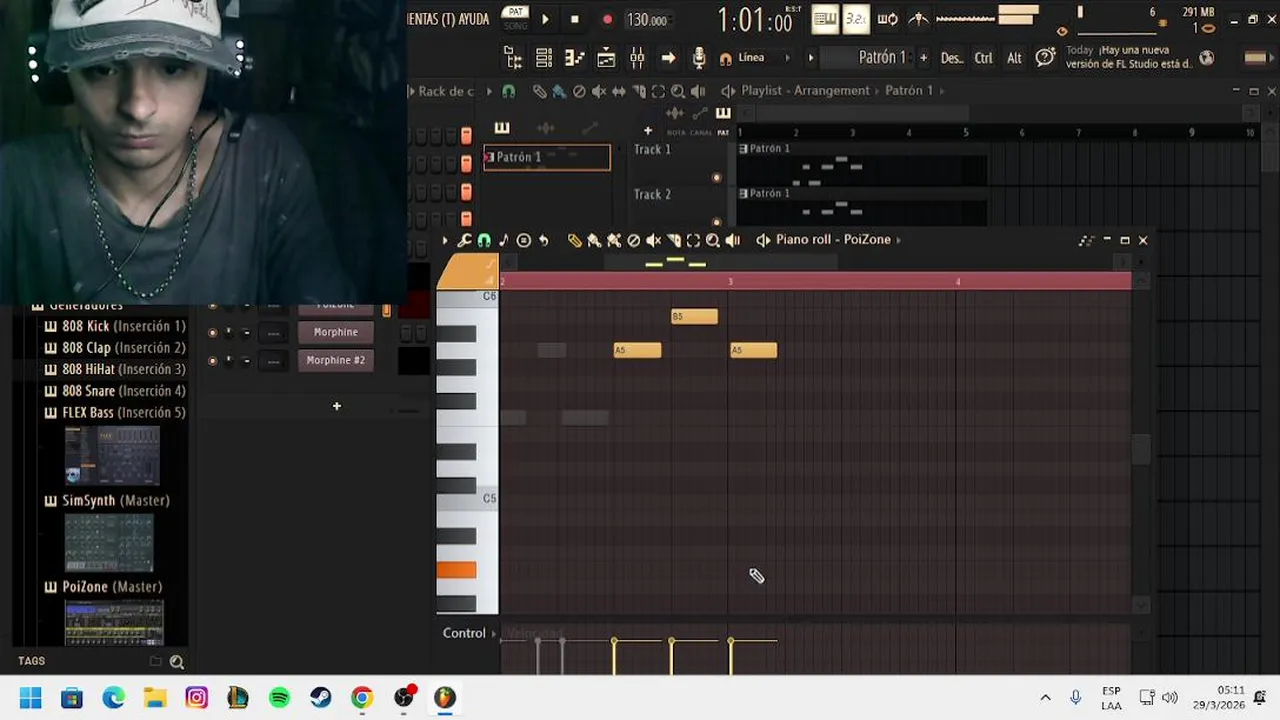Show hidden system tray icons
1280x720 pixels.
[1045, 698]
